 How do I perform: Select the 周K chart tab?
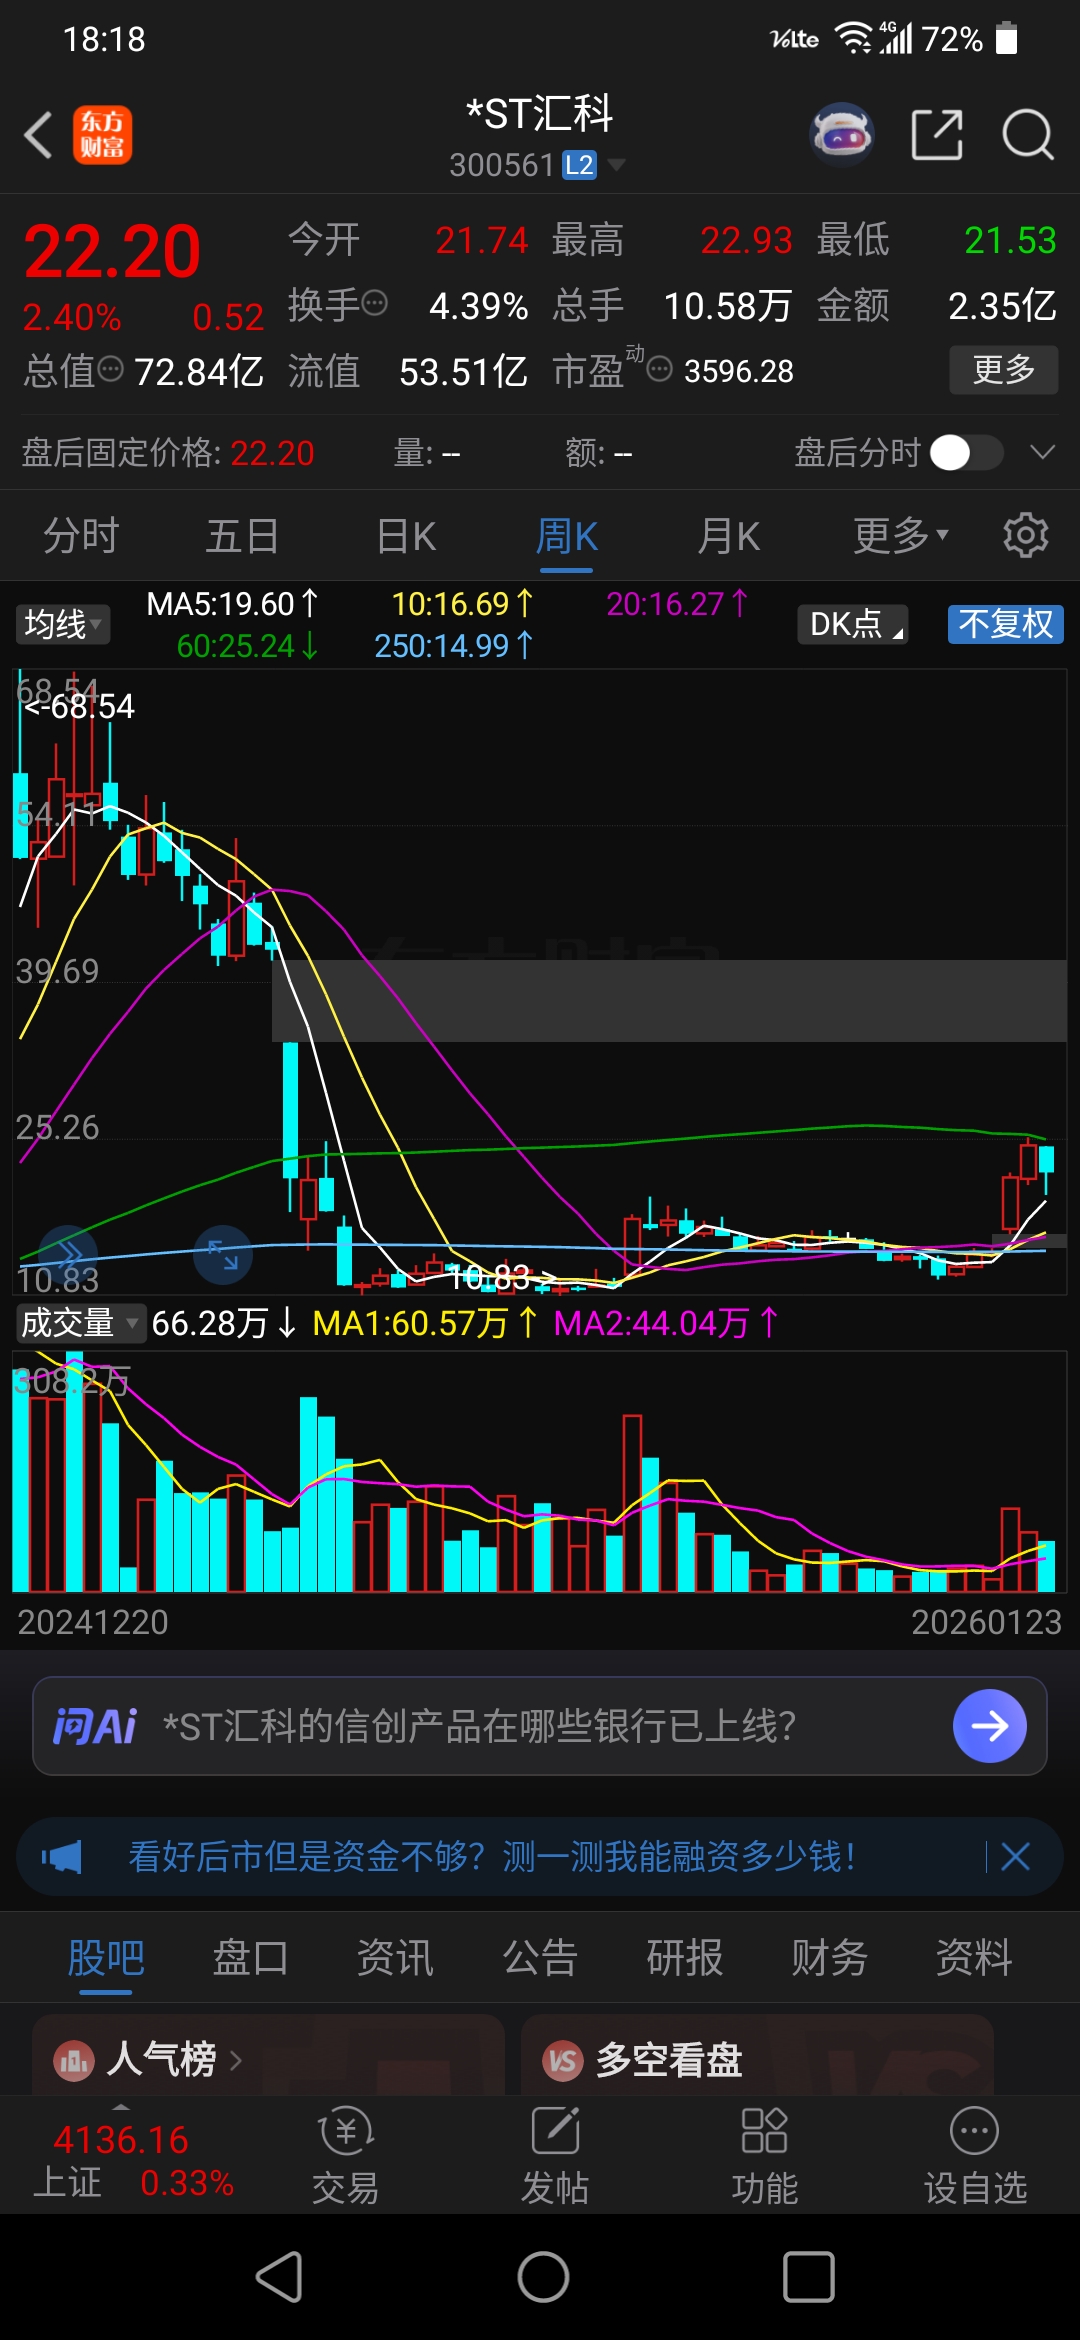(567, 535)
